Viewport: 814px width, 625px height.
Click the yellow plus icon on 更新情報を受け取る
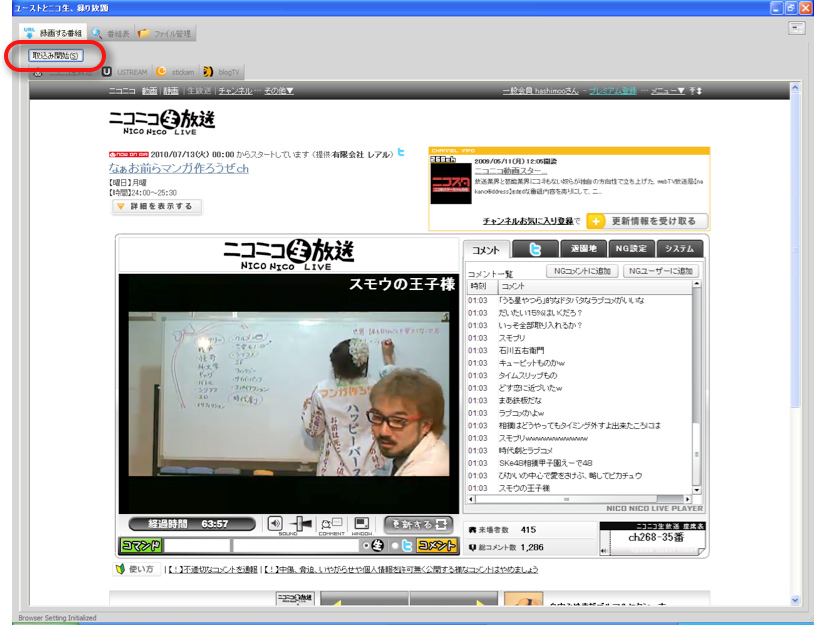pos(596,222)
